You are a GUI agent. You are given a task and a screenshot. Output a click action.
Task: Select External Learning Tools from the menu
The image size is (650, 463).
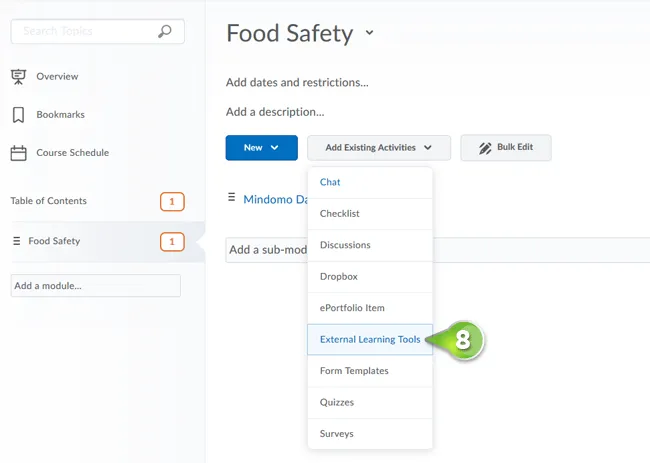point(370,339)
